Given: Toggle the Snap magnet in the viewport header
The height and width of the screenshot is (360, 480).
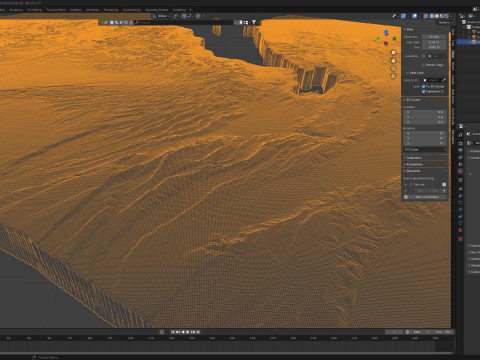Looking at the screenshot, I should tap(183, 16).
